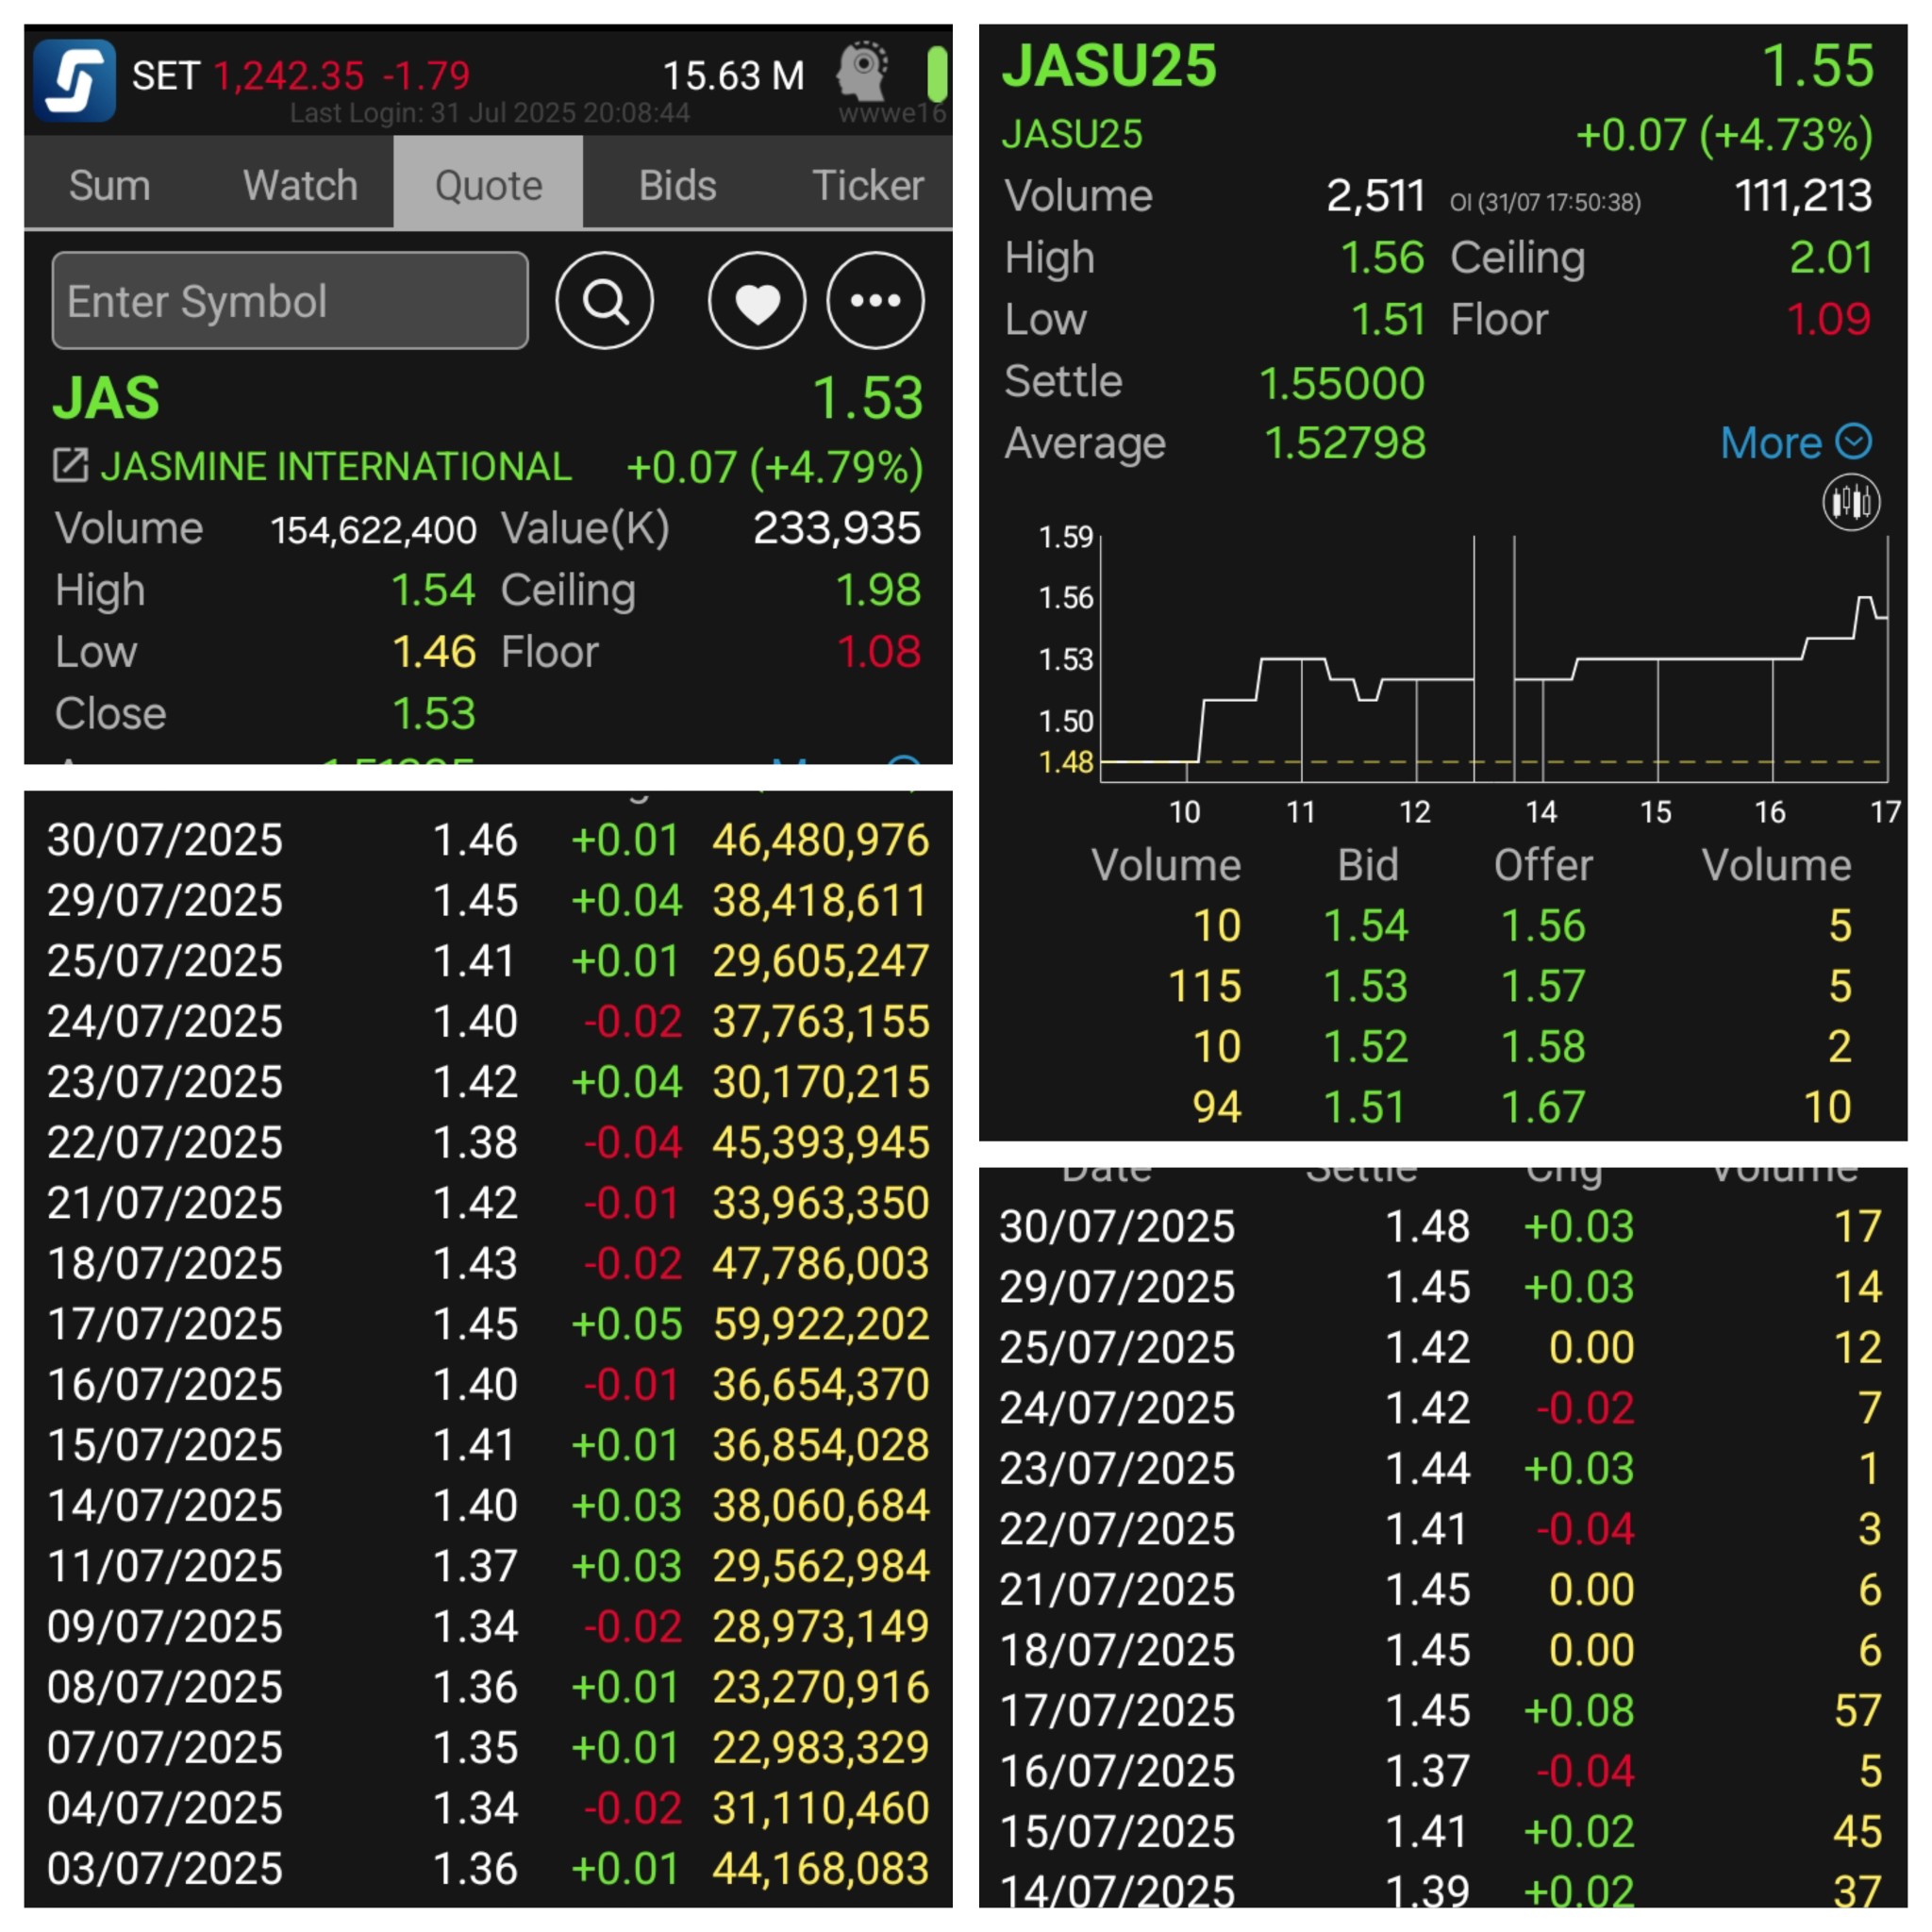This screenshot has height=1932, width=1932.
Task: Open the Sum tab
Action: click(x=109, y=185)
